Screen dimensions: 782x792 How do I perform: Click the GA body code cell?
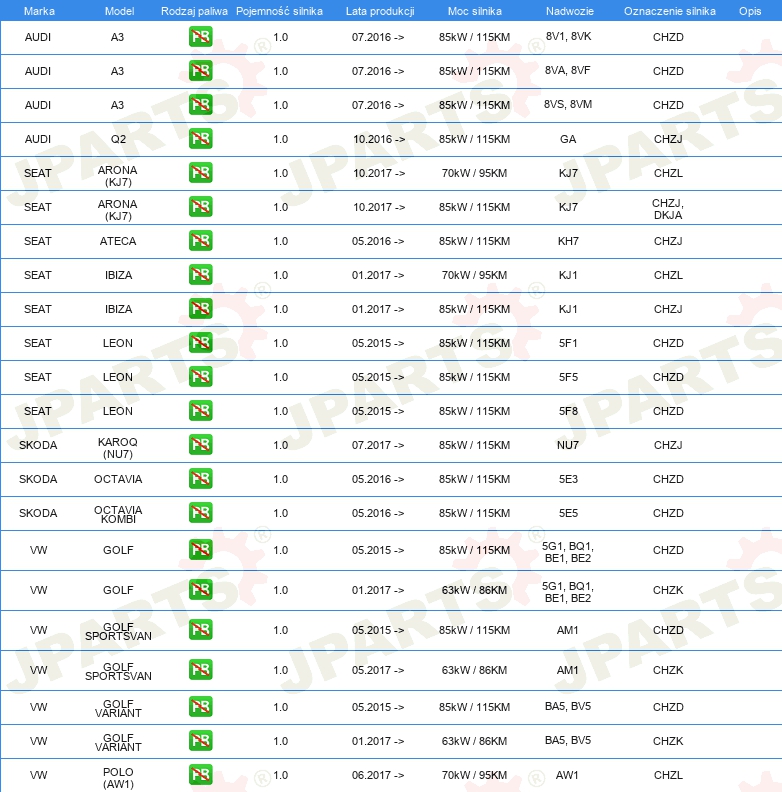[x=568, y=139]
